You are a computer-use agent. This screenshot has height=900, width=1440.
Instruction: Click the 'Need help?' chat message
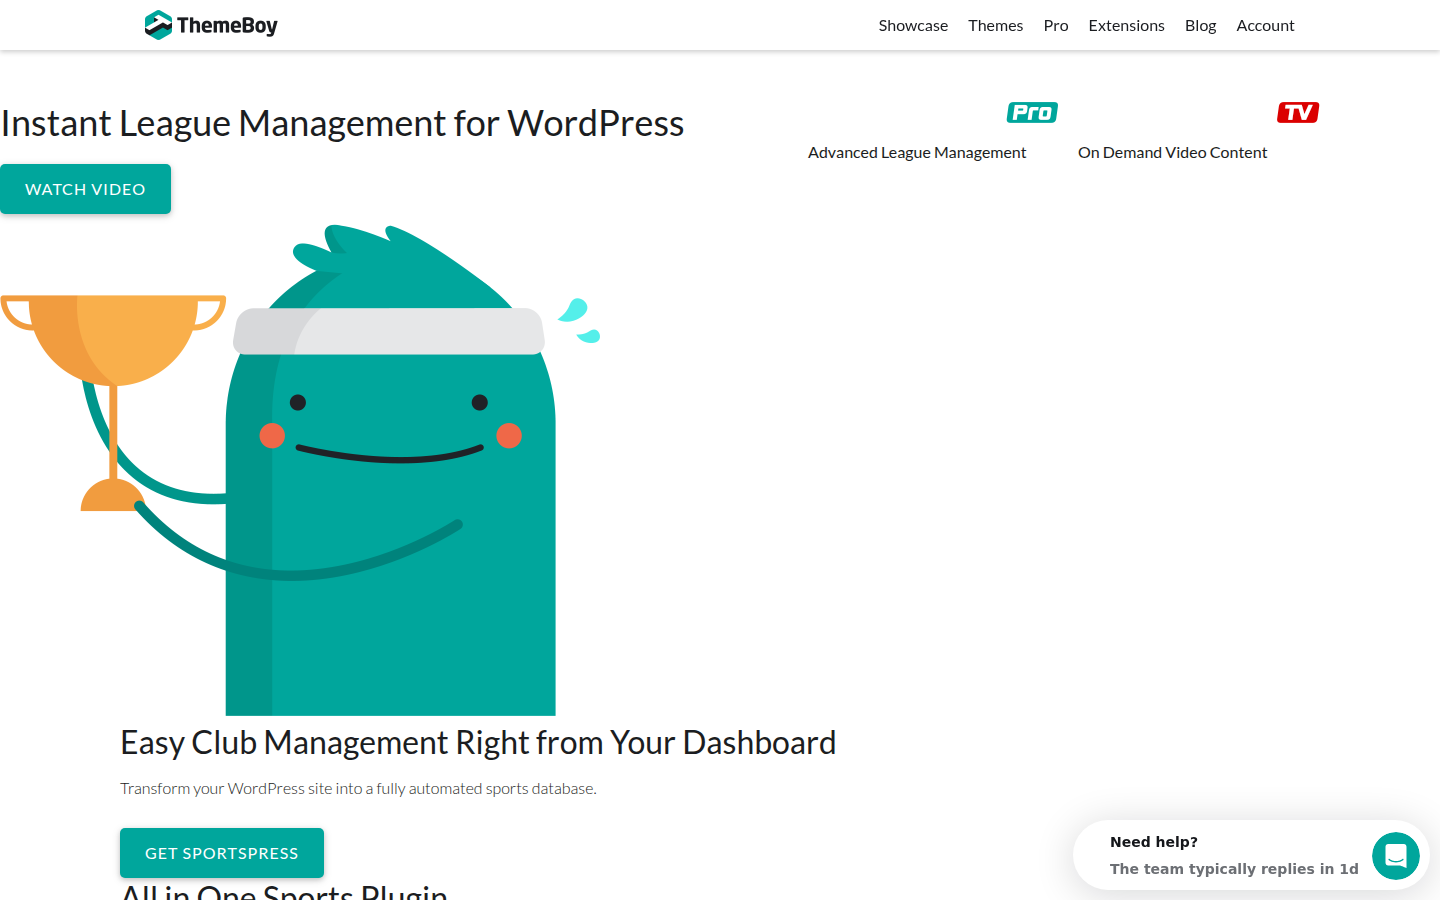[1234, 855]
